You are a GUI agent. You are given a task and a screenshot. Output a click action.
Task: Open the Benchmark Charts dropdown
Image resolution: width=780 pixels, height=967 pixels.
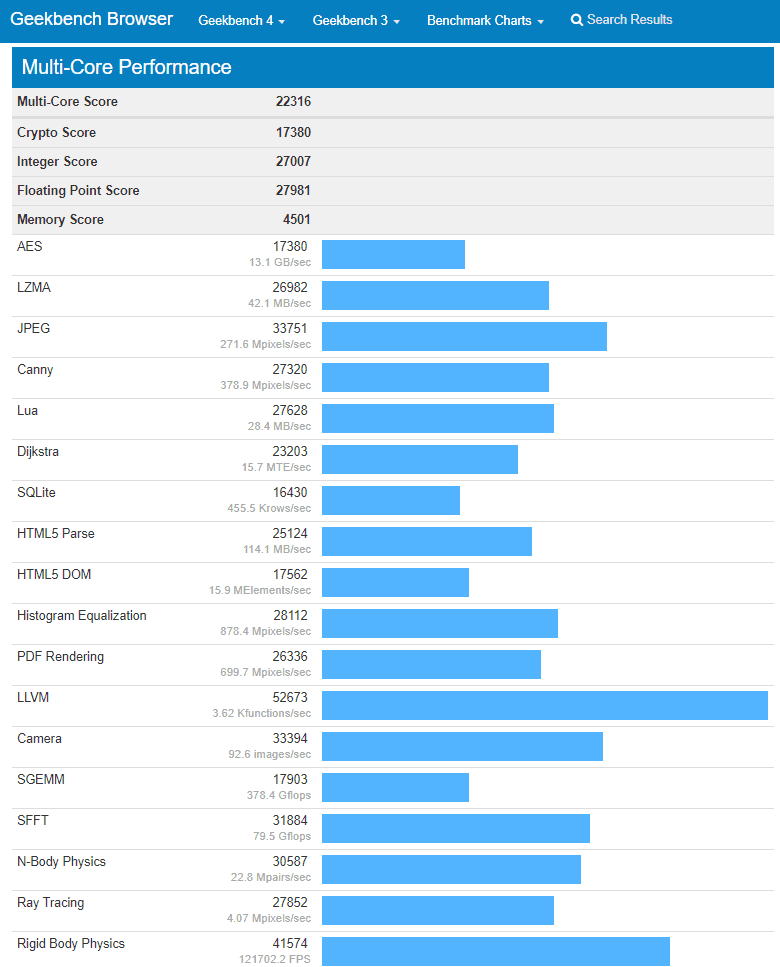tap(485, 19)
